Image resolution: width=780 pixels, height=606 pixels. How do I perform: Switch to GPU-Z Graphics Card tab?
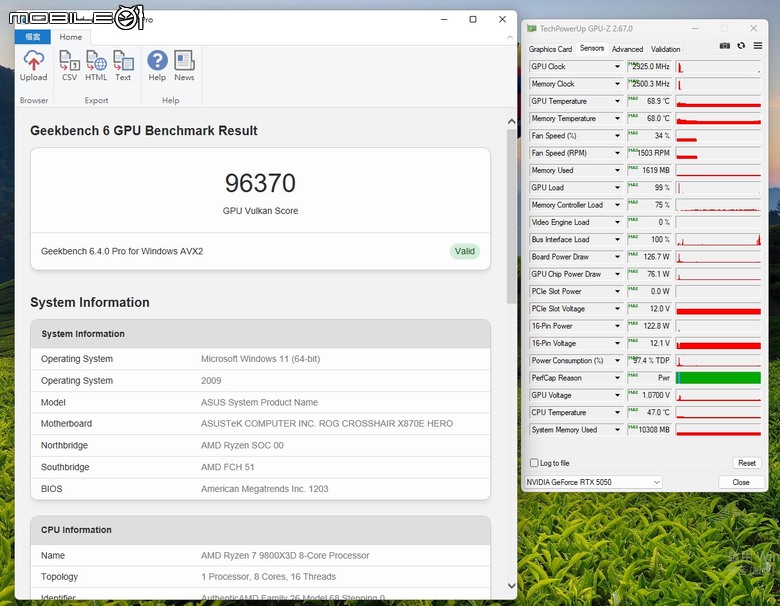[x=550, y=49]
